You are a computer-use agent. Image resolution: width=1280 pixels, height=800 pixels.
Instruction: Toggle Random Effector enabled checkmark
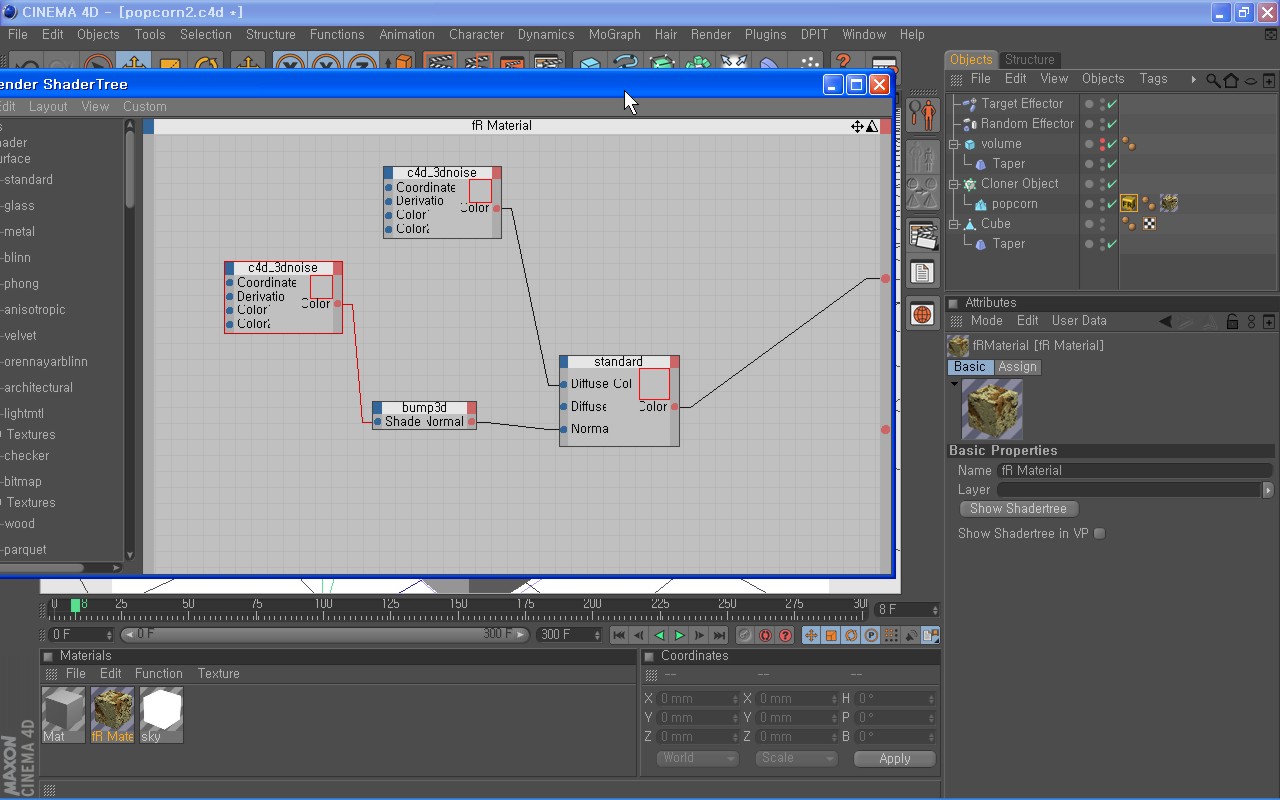pyautogui.click(x=1111, y=124)
